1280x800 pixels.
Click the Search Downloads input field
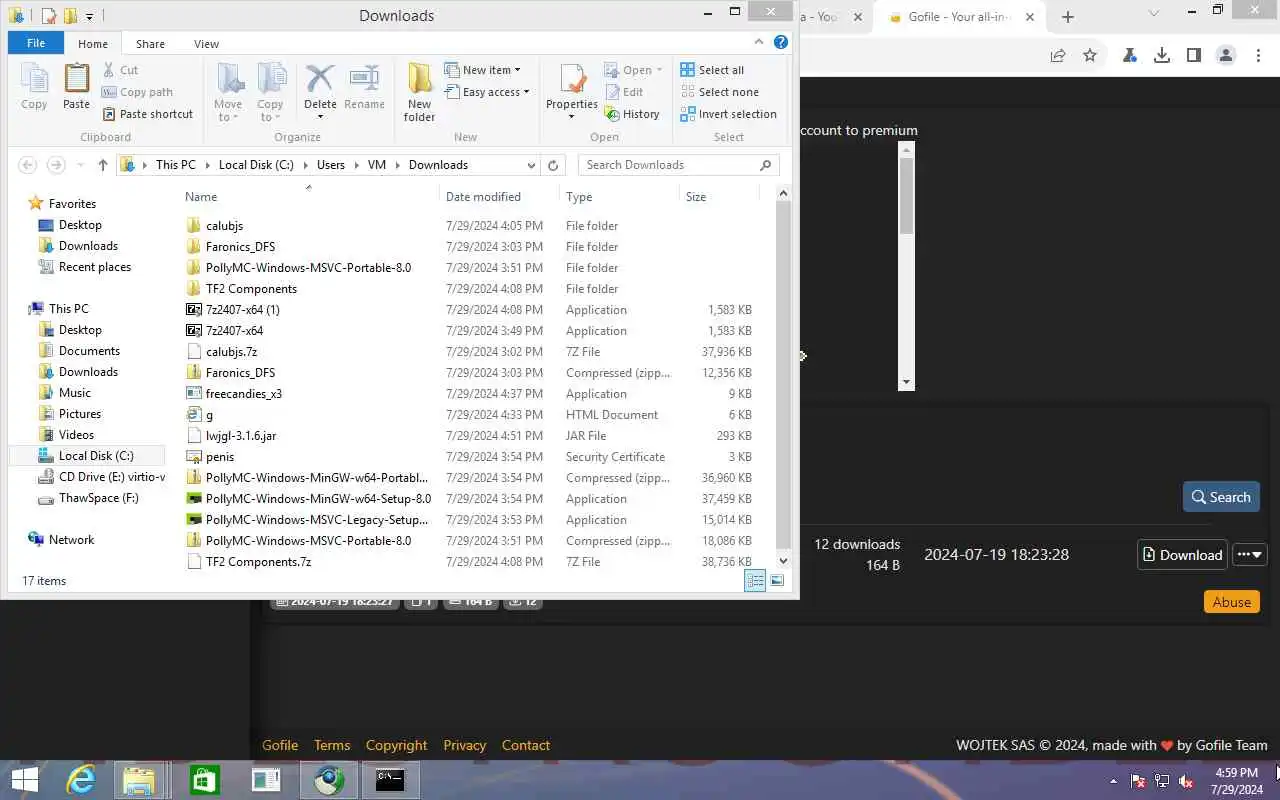click(x=678, y=165)
